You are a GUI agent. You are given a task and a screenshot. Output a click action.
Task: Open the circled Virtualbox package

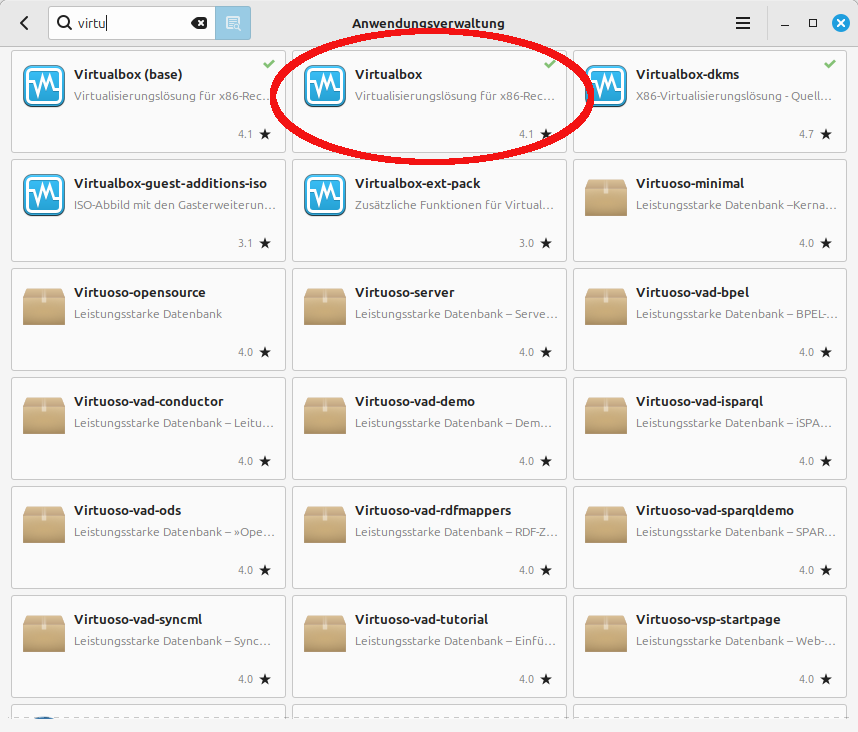pyautogui.click(x=429, y=98)
